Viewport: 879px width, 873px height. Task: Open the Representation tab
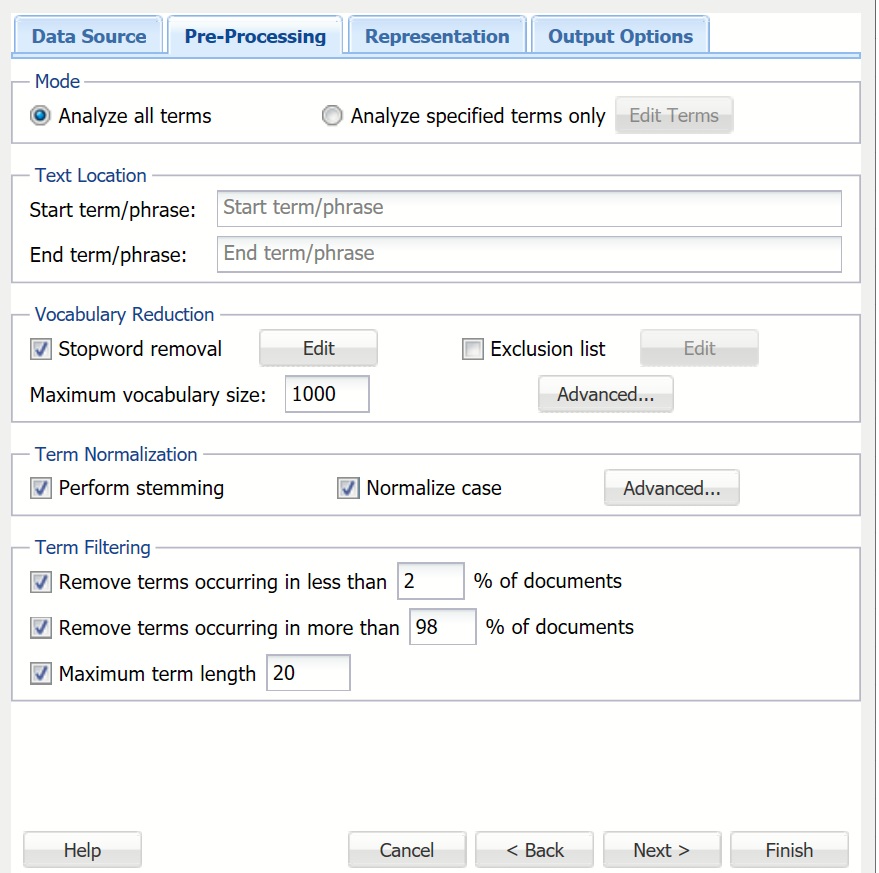[x=437, y=37]
